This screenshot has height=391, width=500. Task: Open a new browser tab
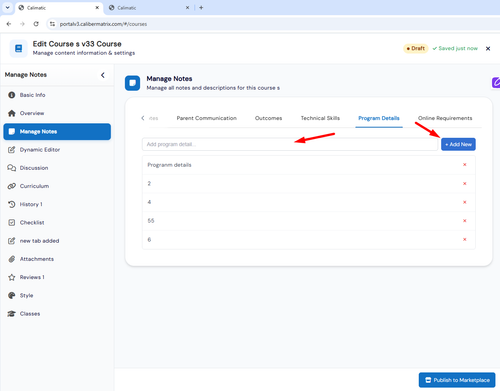pos(201,8)
